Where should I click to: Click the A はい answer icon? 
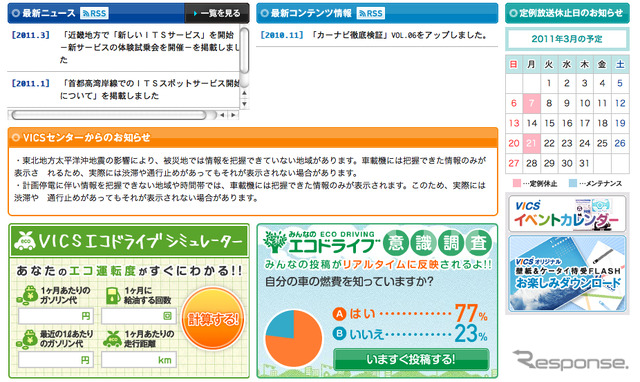(339, 313)
